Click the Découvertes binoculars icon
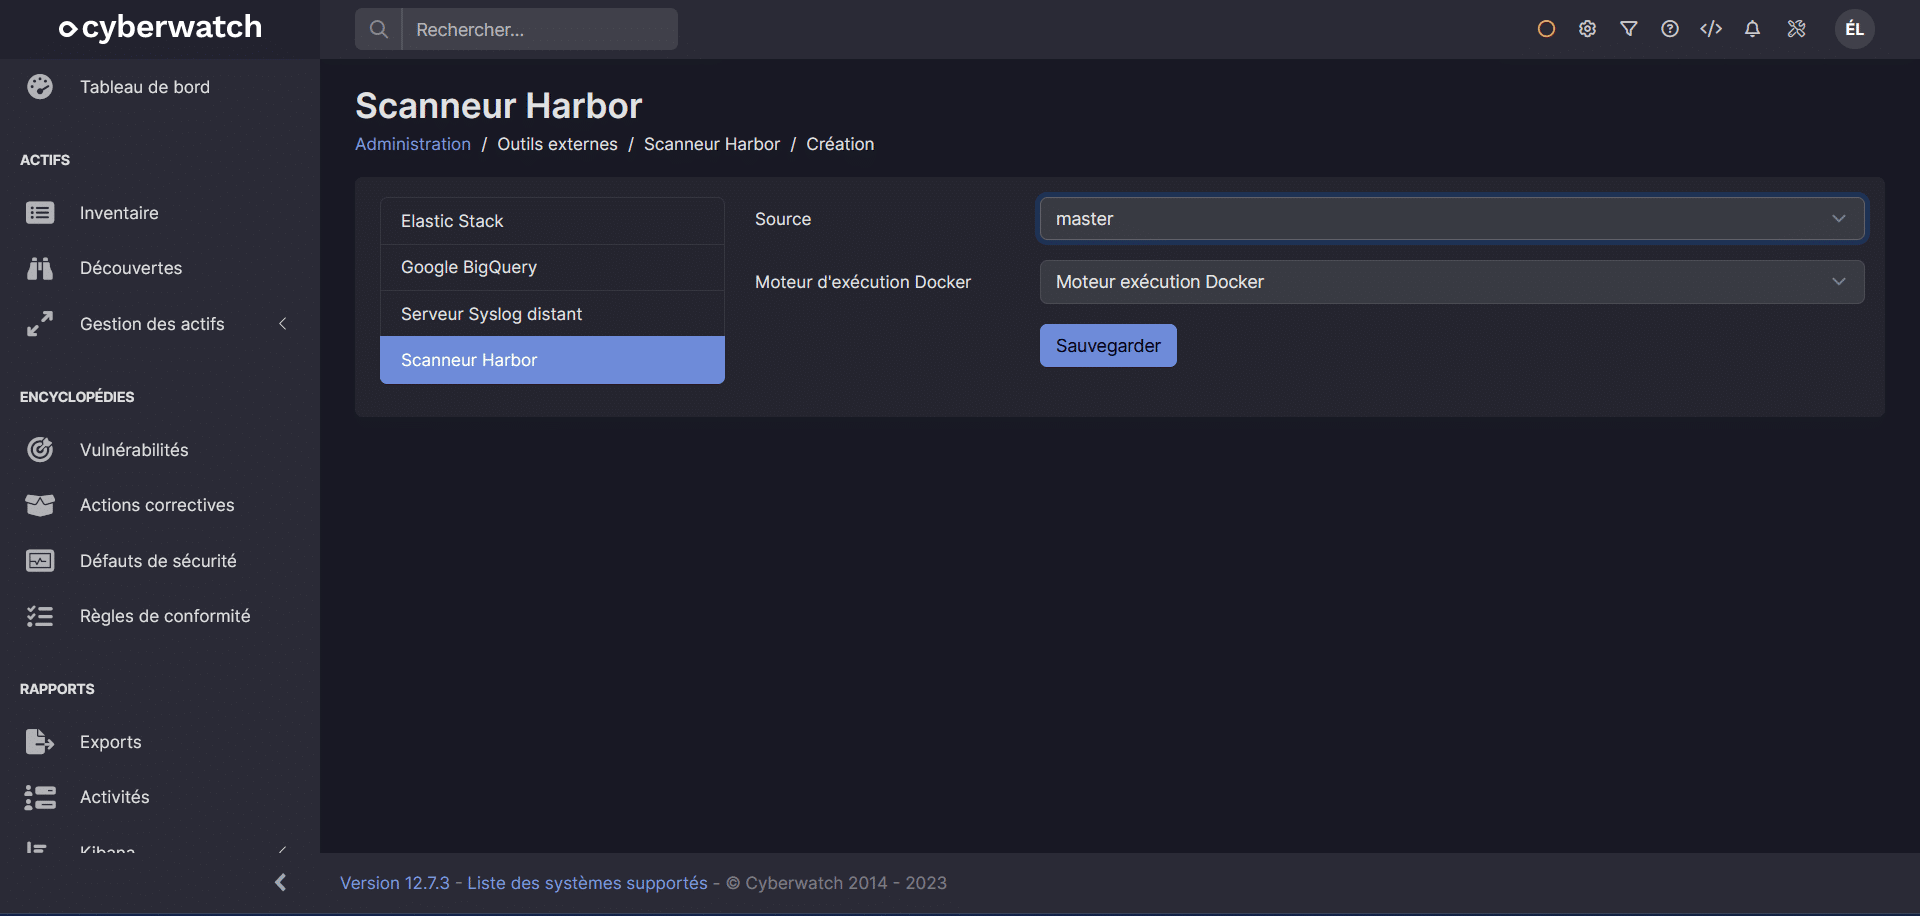1920x916 pixels. pyautogui.click(x=40, y=268)
